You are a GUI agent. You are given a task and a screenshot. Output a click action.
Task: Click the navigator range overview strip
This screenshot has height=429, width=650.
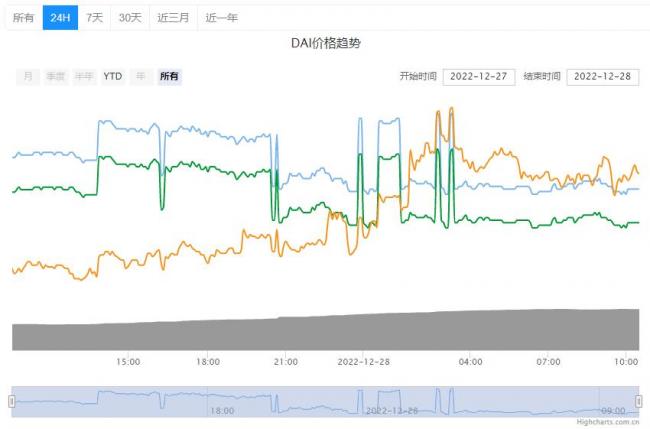point(325,401)
